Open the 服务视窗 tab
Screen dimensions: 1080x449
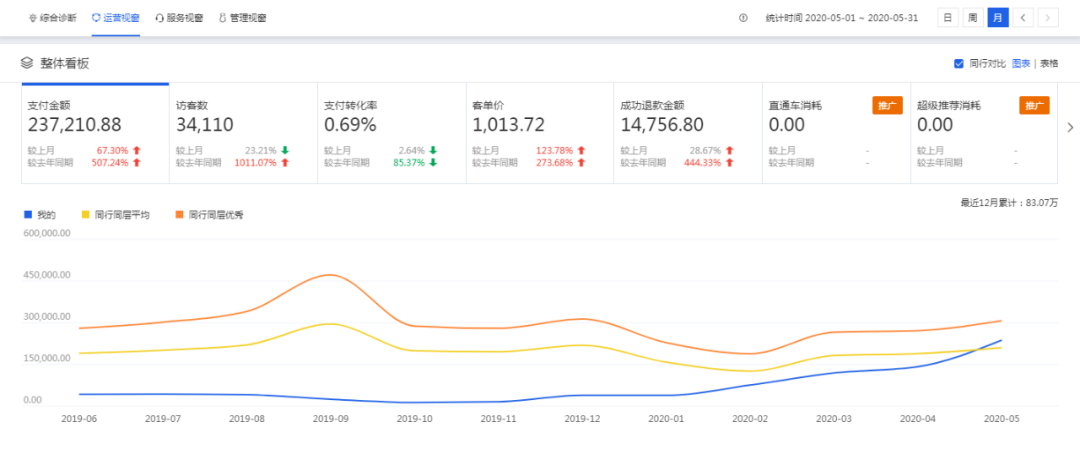(x=179, y=18)
